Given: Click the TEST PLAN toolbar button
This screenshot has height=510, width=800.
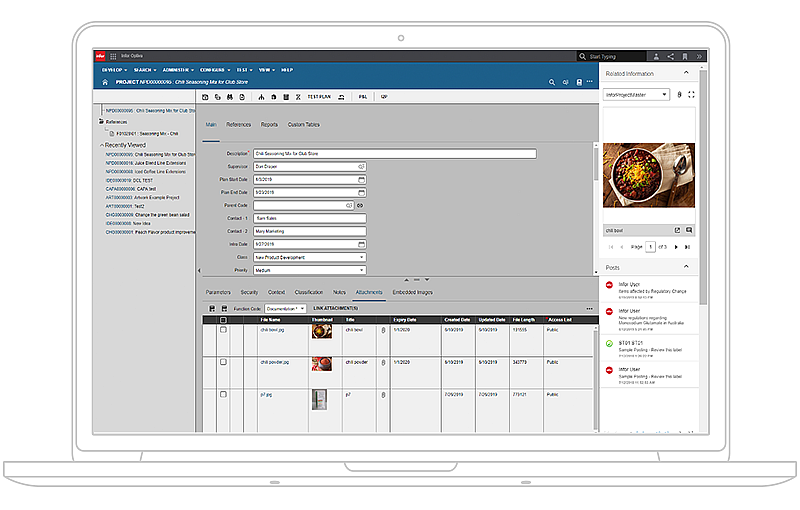Looking at the screenshot, I should click(x=319, y=97).
